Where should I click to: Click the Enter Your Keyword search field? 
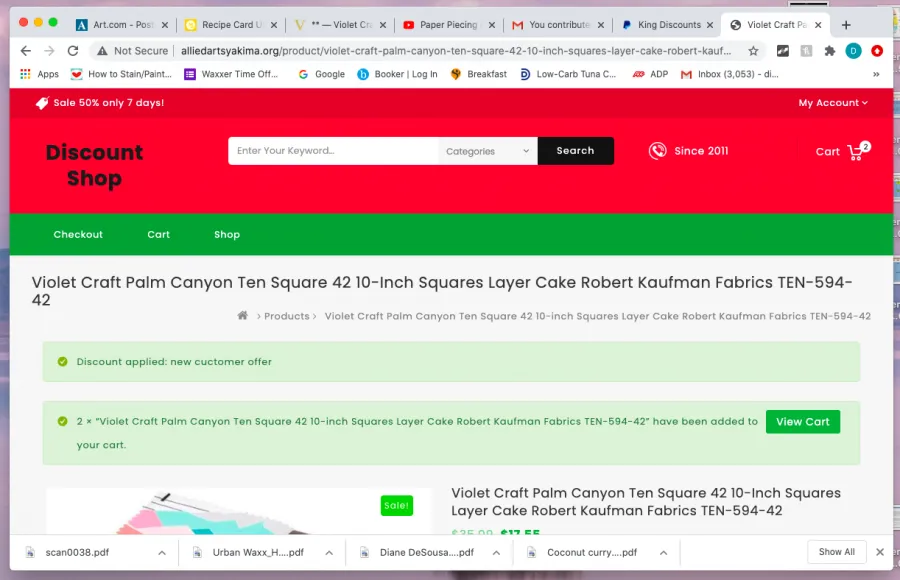(333, 151)
